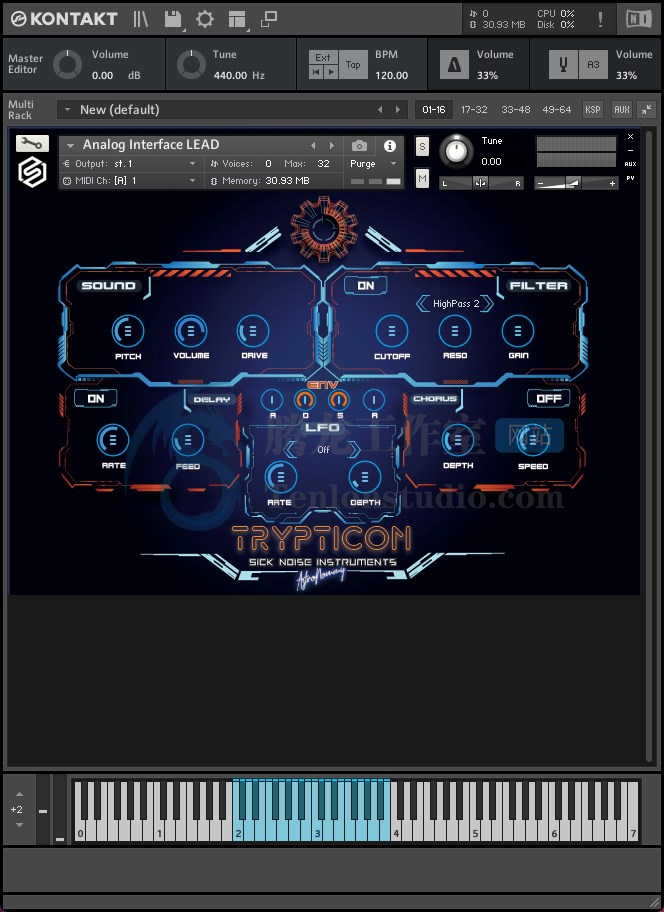The image size is (664, 912).
Task: Click the collapse rack icon next to AUX
Action: [647, 109]
